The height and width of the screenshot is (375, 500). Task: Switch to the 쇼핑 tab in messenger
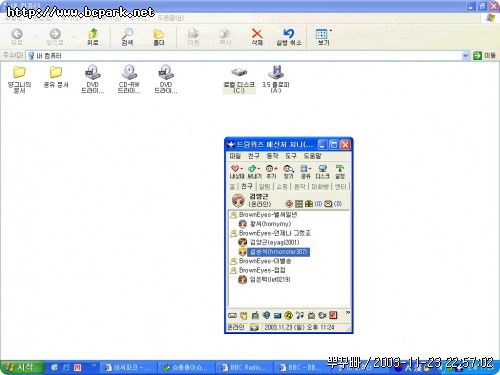(x=282, y=187)
